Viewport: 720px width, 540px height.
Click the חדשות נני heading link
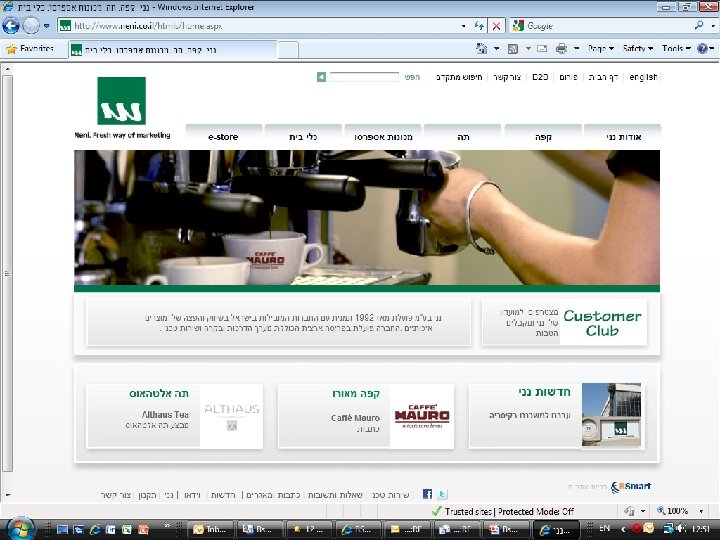[x=545, y=392]
